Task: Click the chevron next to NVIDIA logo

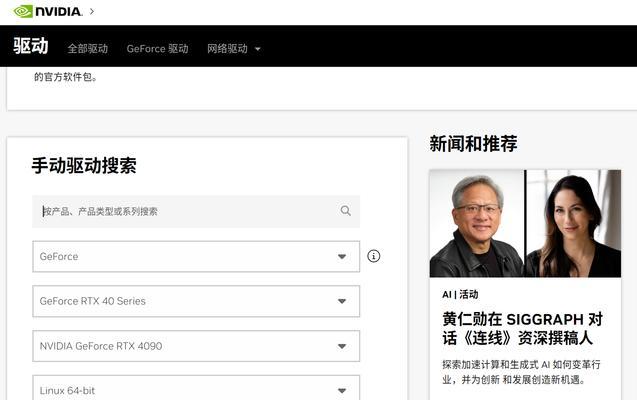Action: [92, 11]
